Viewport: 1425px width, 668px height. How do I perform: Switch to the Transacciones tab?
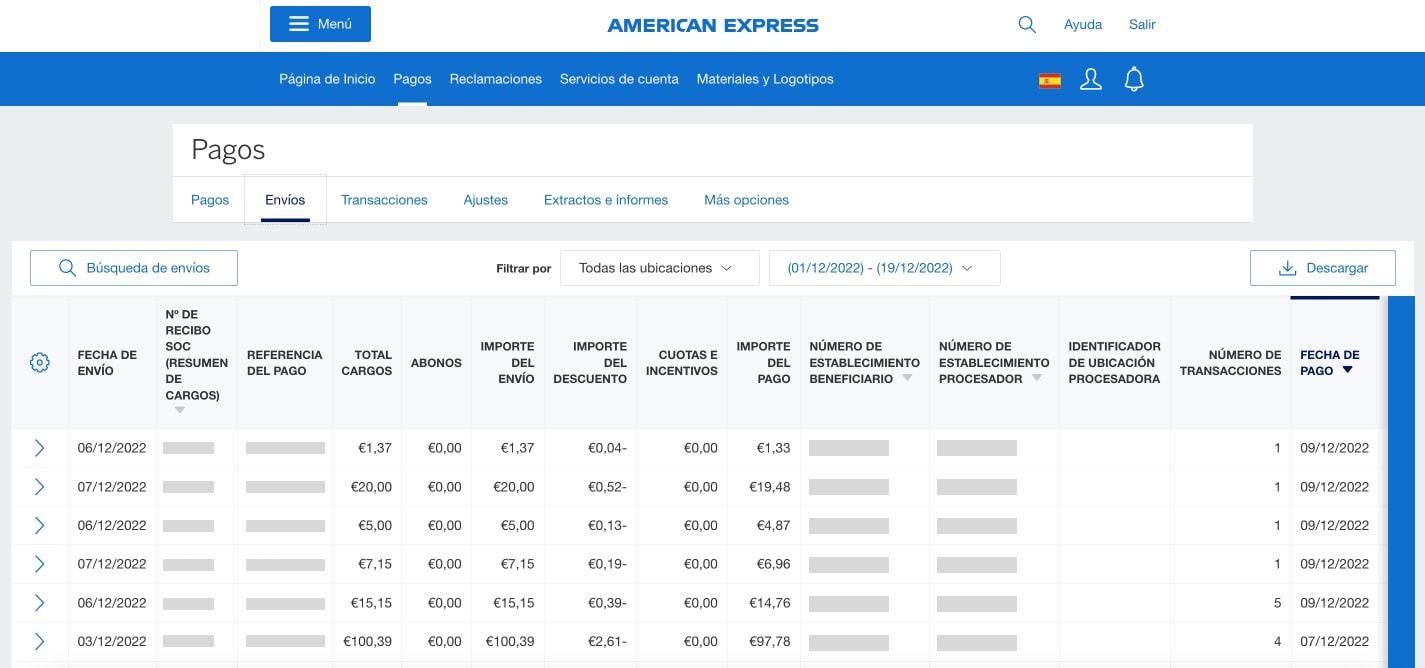[x=384, y=200]
